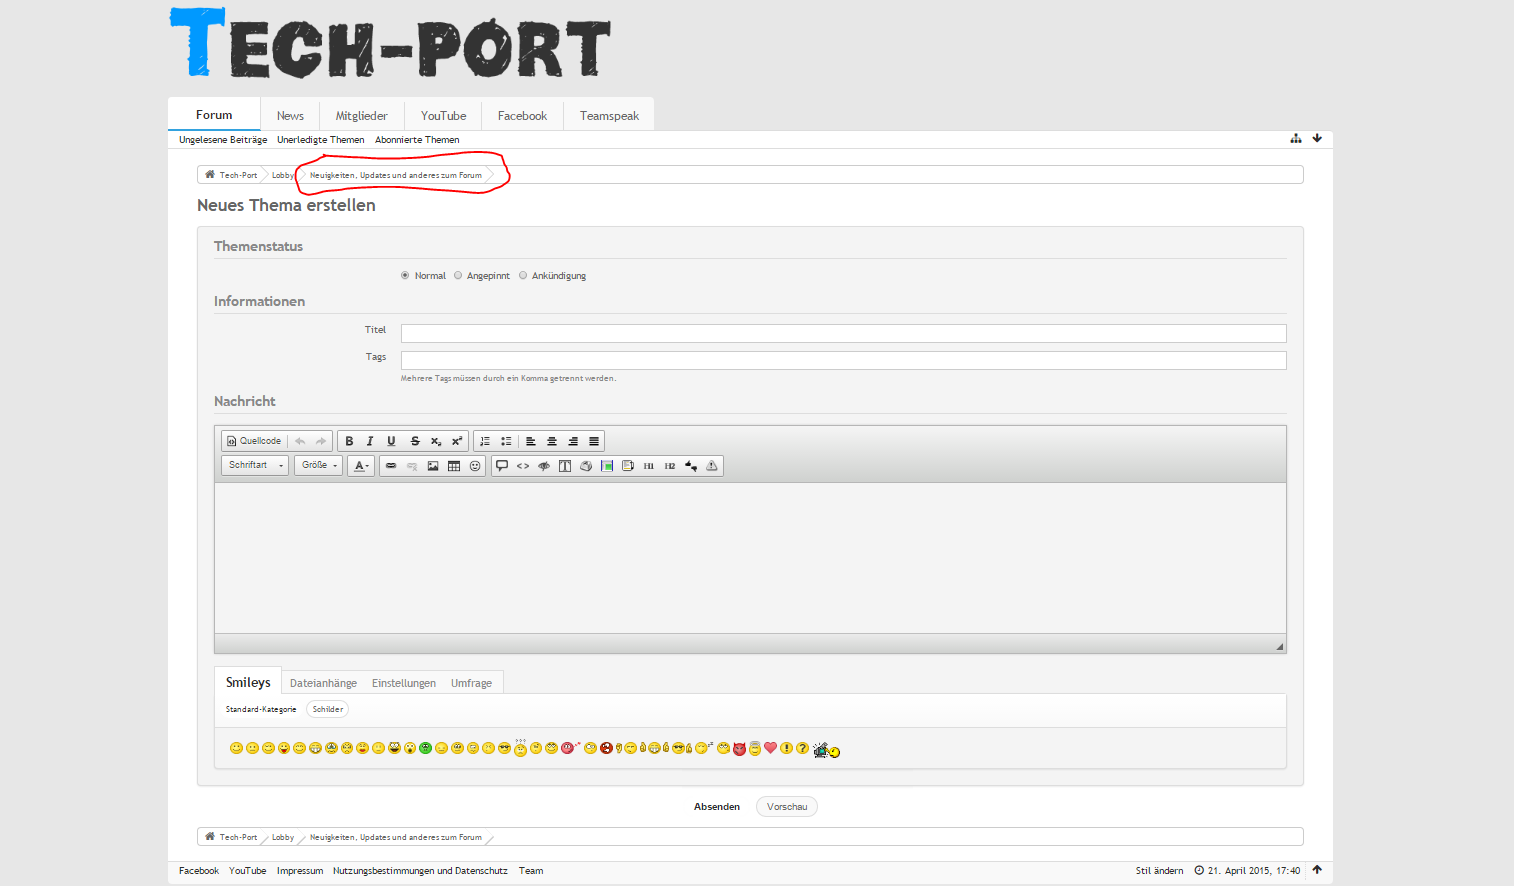Image resolution: width=1514 pixels, height=886 pixels.
Task: Insert a numbered list
Action: 485,441
